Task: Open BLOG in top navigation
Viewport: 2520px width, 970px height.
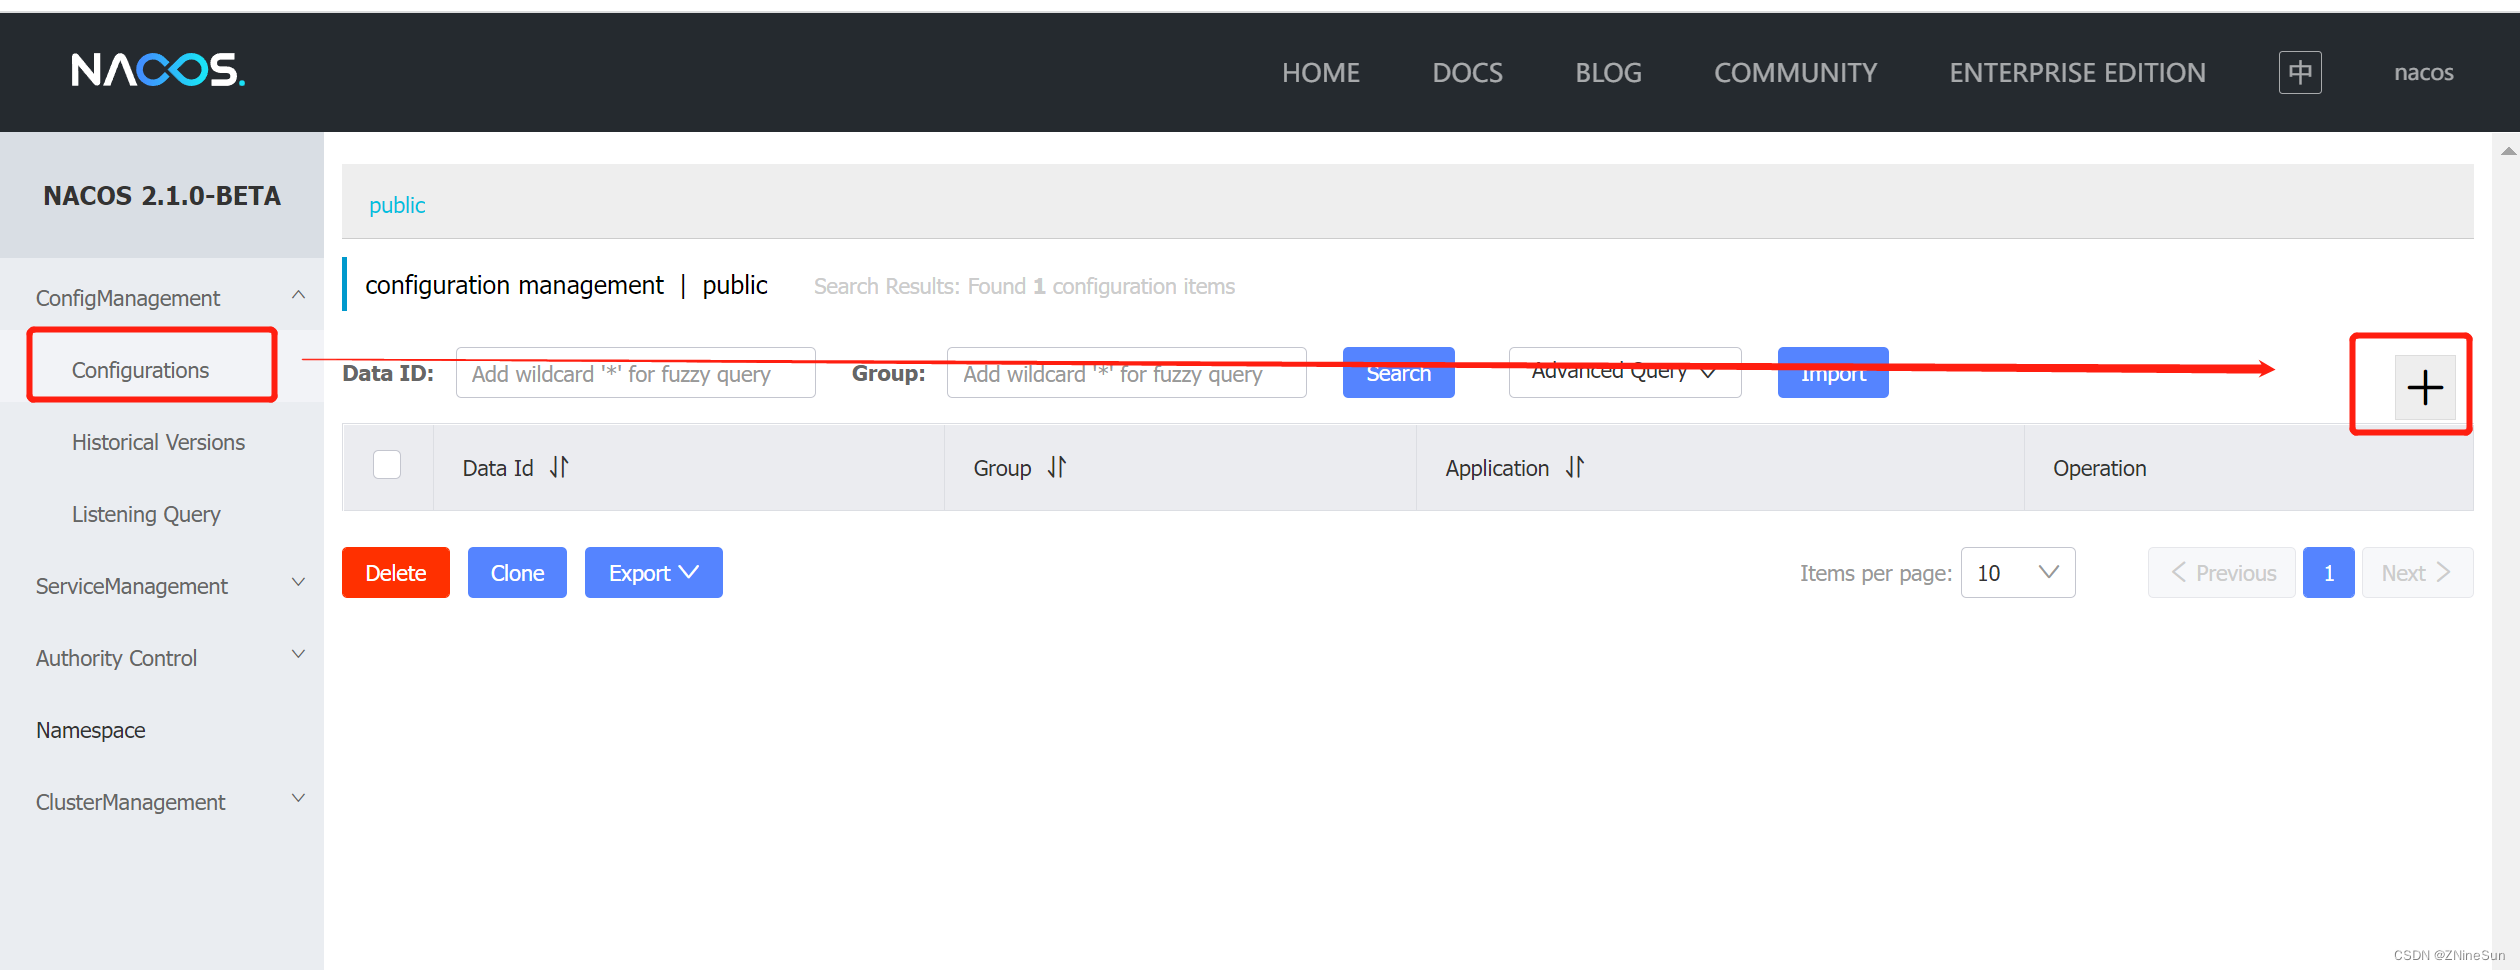Action: pyautogui.click(x=1608, y=72)
